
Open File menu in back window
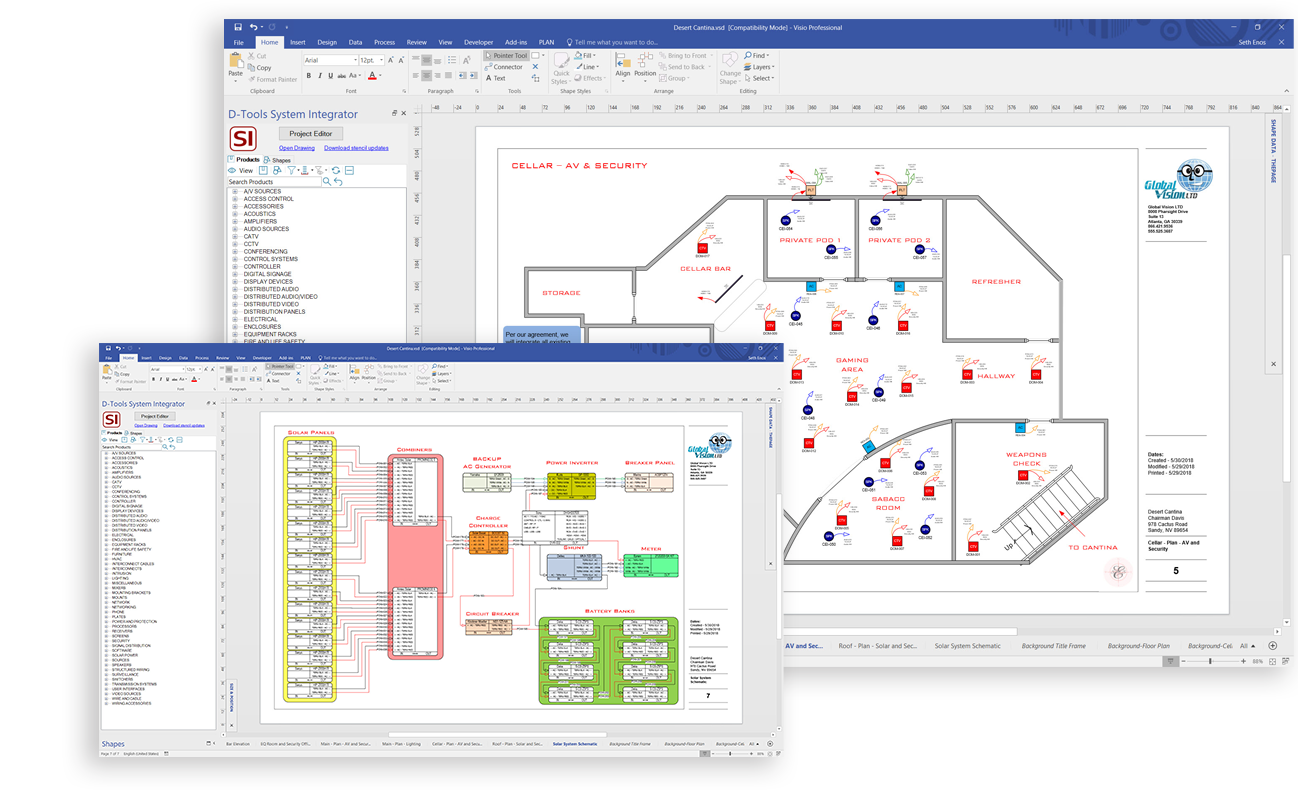point(238,43)
